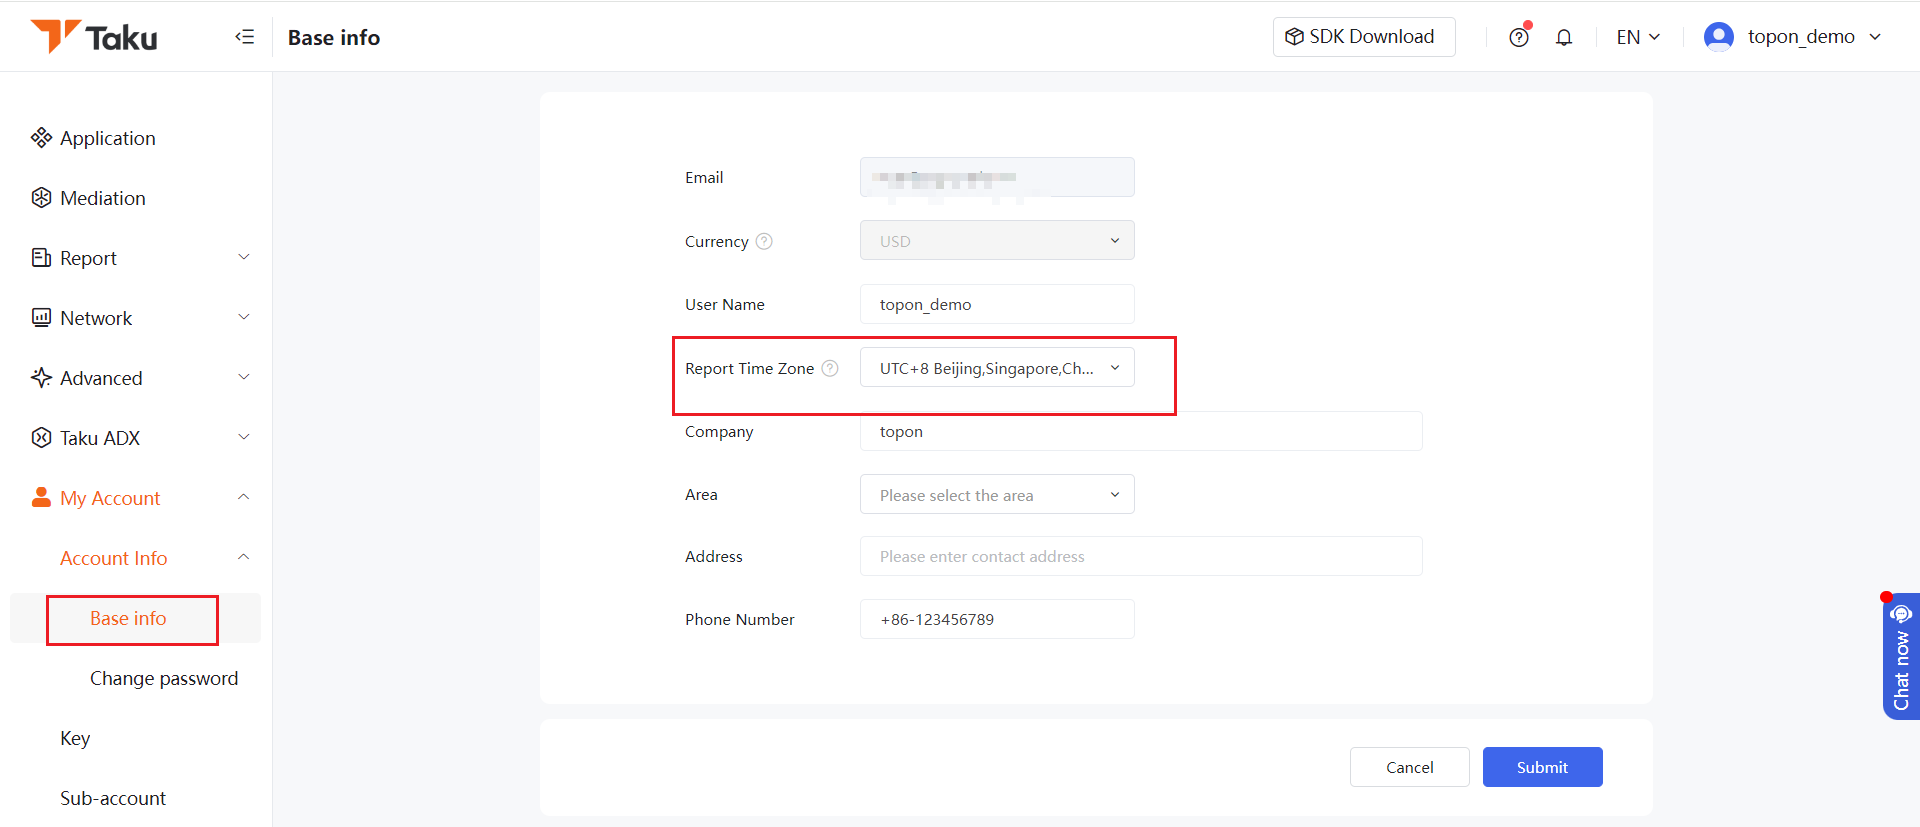Focus the Company input field
1920x827 pixels.
pos(1141,431)
